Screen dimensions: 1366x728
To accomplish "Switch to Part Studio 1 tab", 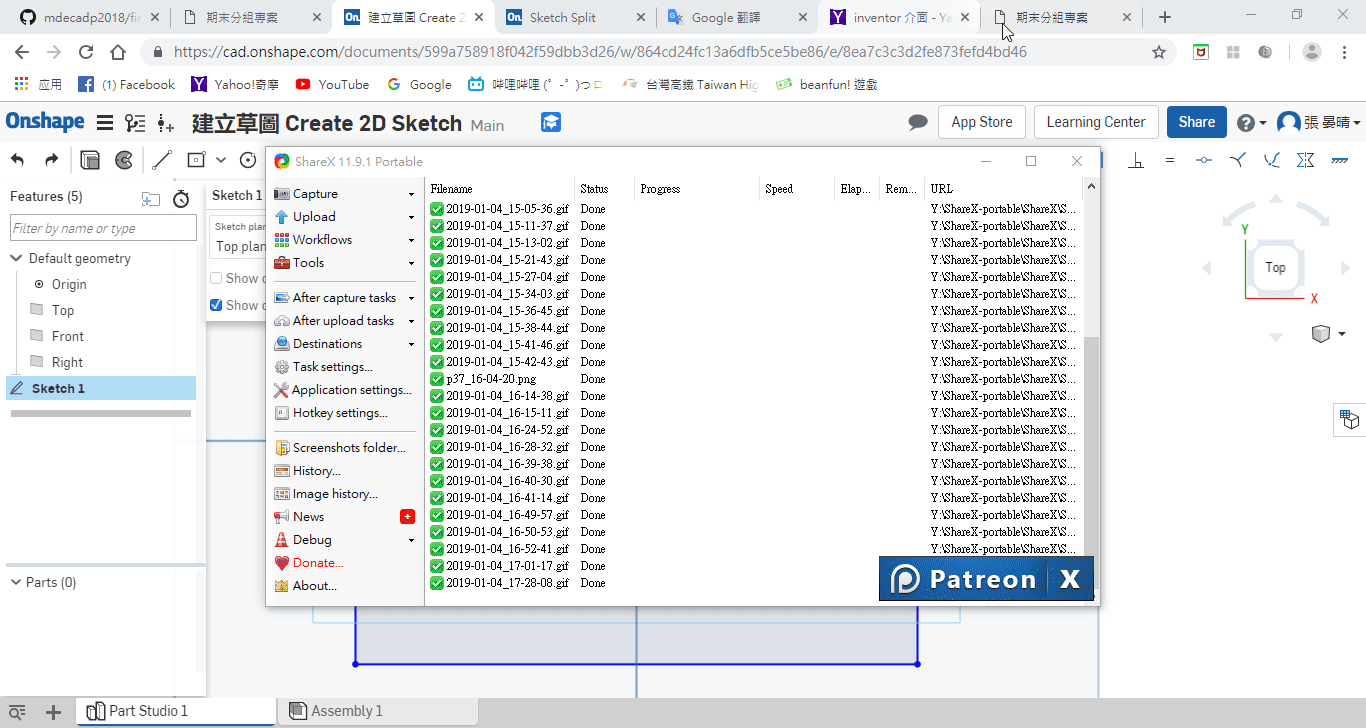I will pyautogui.click(x=175, y=711).
